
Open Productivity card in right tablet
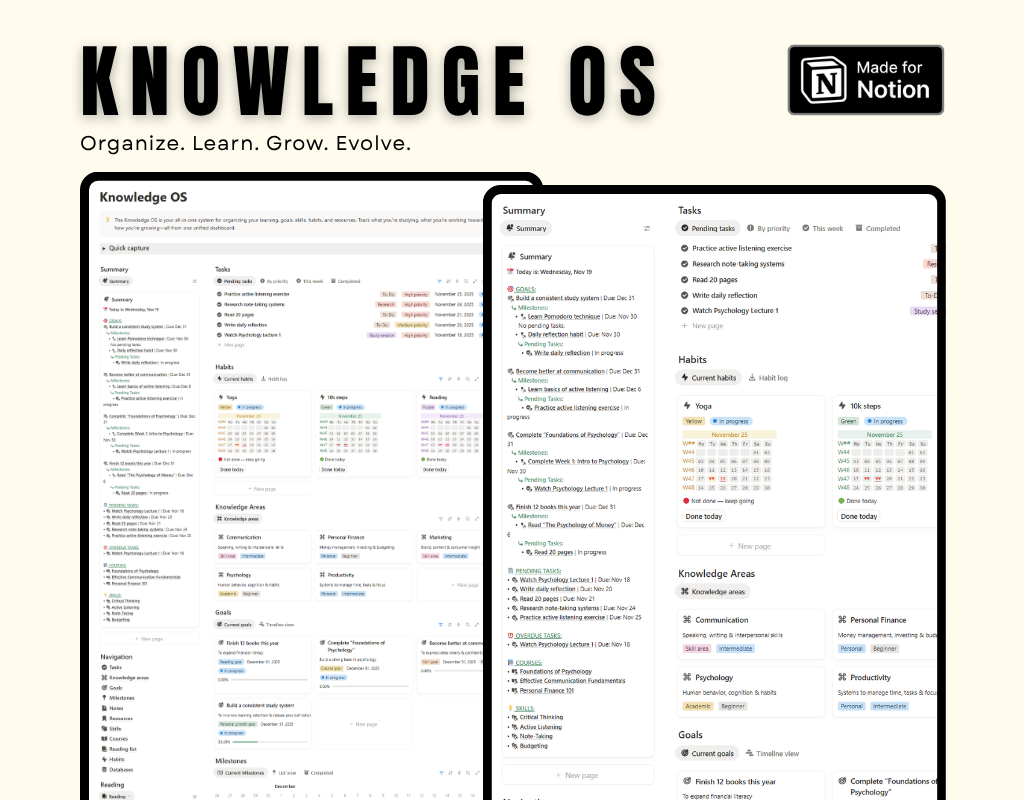[885, 691]
